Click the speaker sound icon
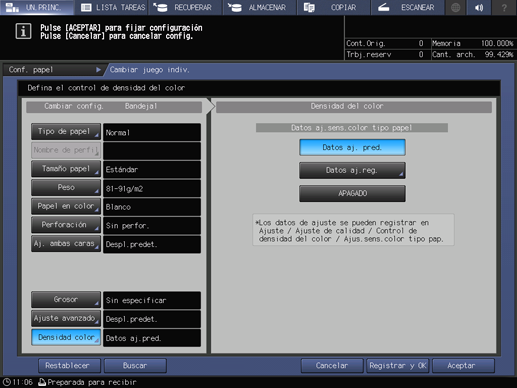The height and width of the screenshot is (388, 517). click(480, 7)
